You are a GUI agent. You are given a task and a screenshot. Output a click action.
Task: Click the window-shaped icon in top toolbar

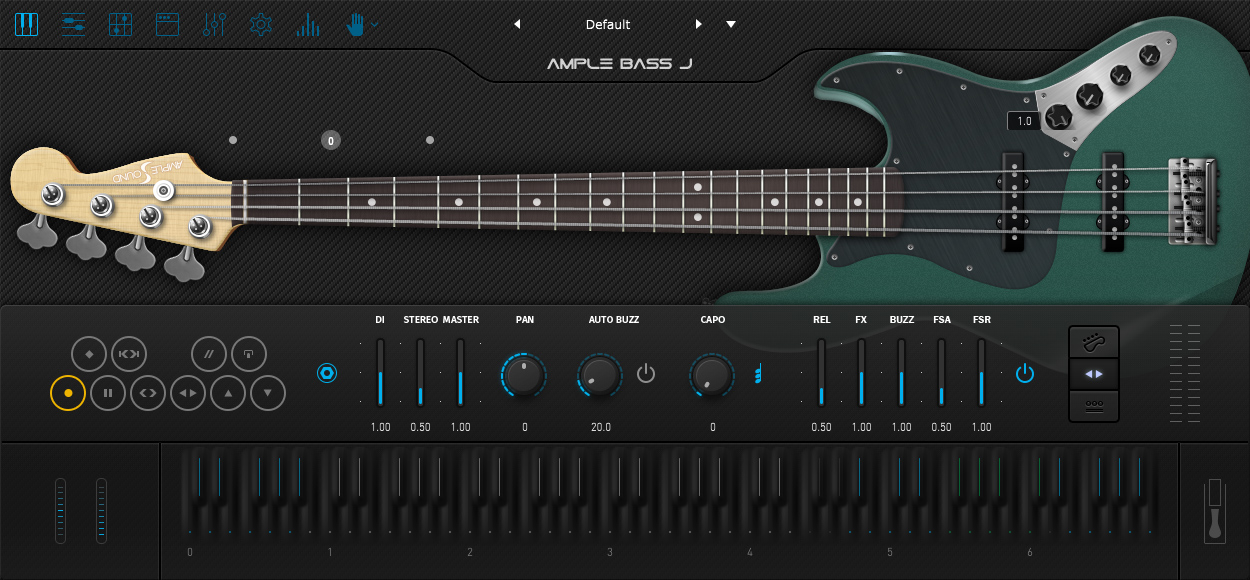pos(167,24)
